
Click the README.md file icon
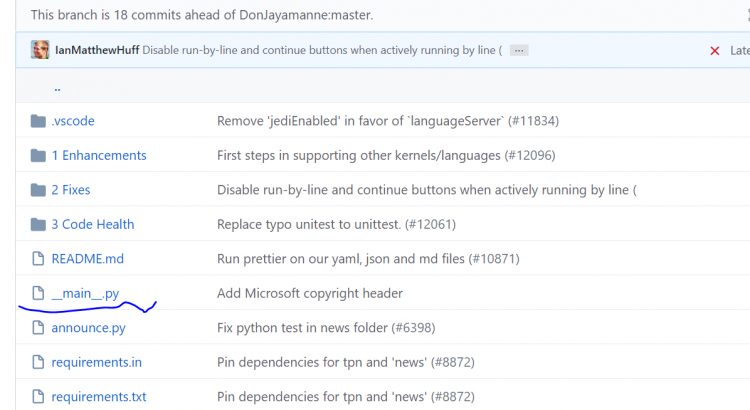tap(38, 259)
